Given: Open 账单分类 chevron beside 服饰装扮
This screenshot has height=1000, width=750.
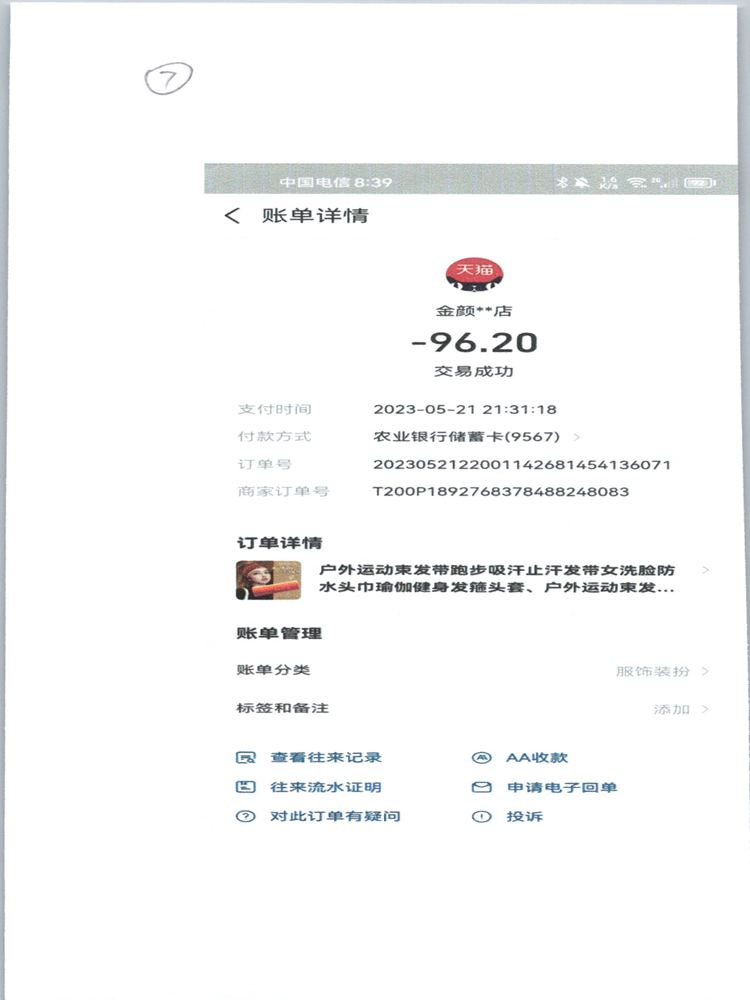Looking at the screenshot, I should (705, 671).
